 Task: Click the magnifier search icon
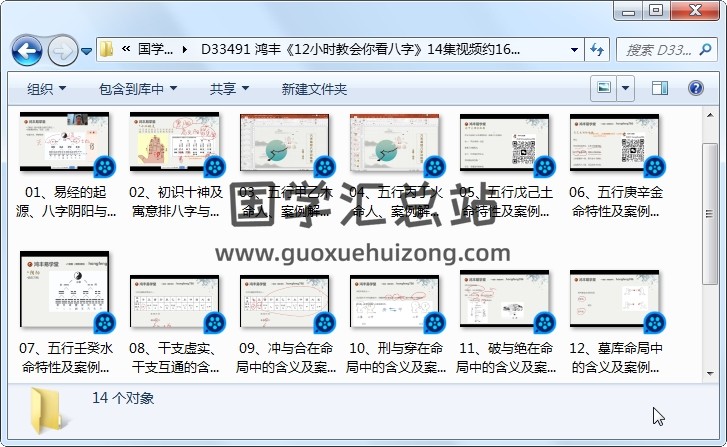coord(706,49)
